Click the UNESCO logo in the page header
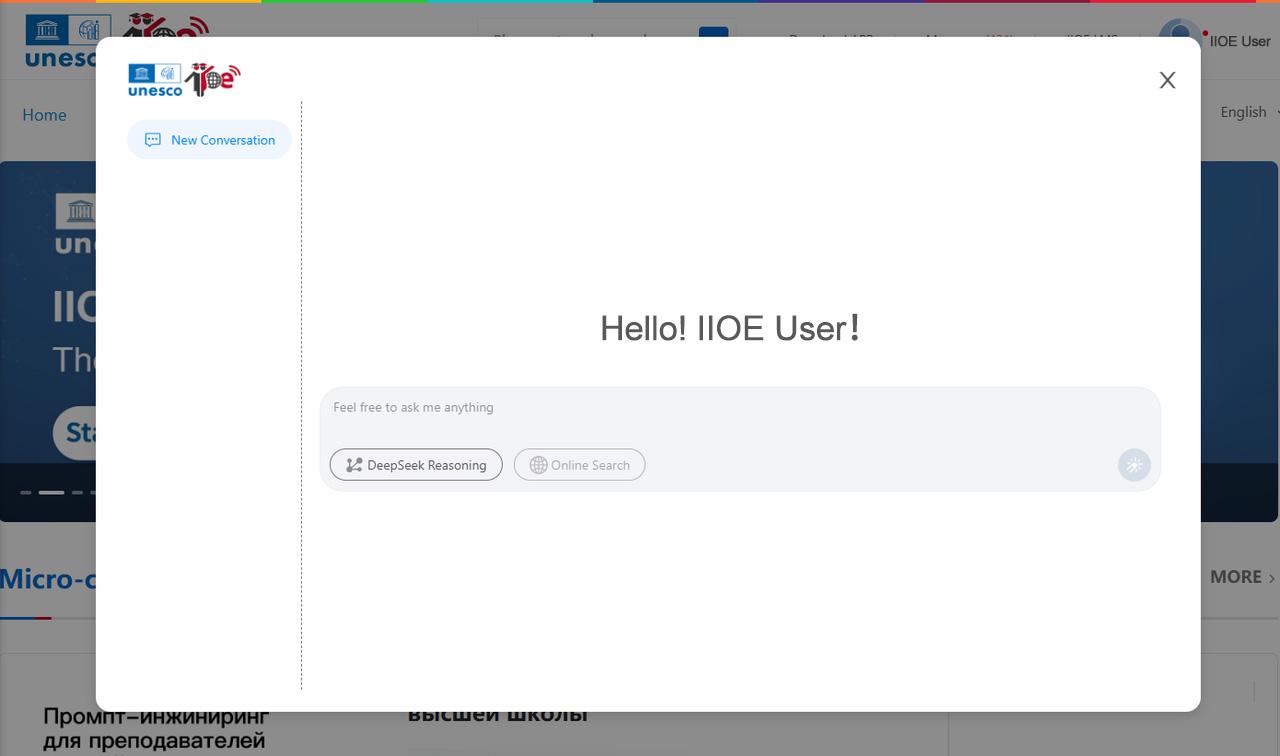Viewport: 1280px width, 756px height. pos(60,42)
